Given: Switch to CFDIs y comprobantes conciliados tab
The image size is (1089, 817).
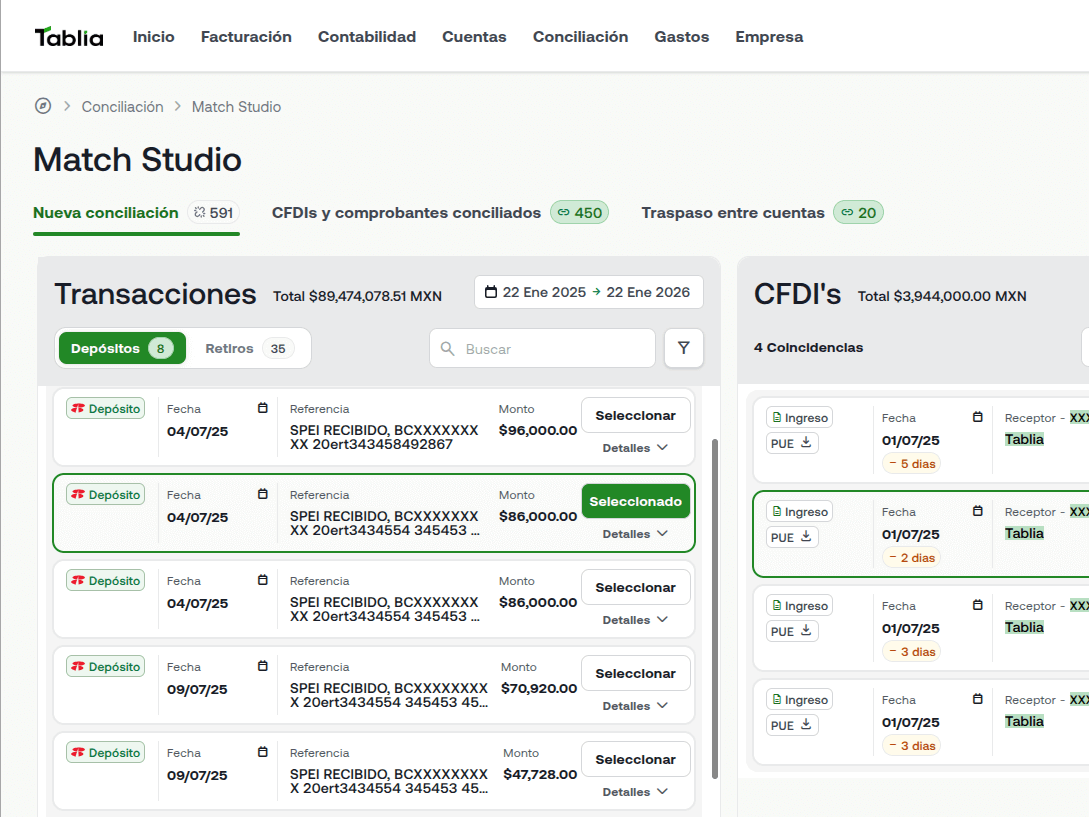Looking at the screenshot, I should click(405, 212).
